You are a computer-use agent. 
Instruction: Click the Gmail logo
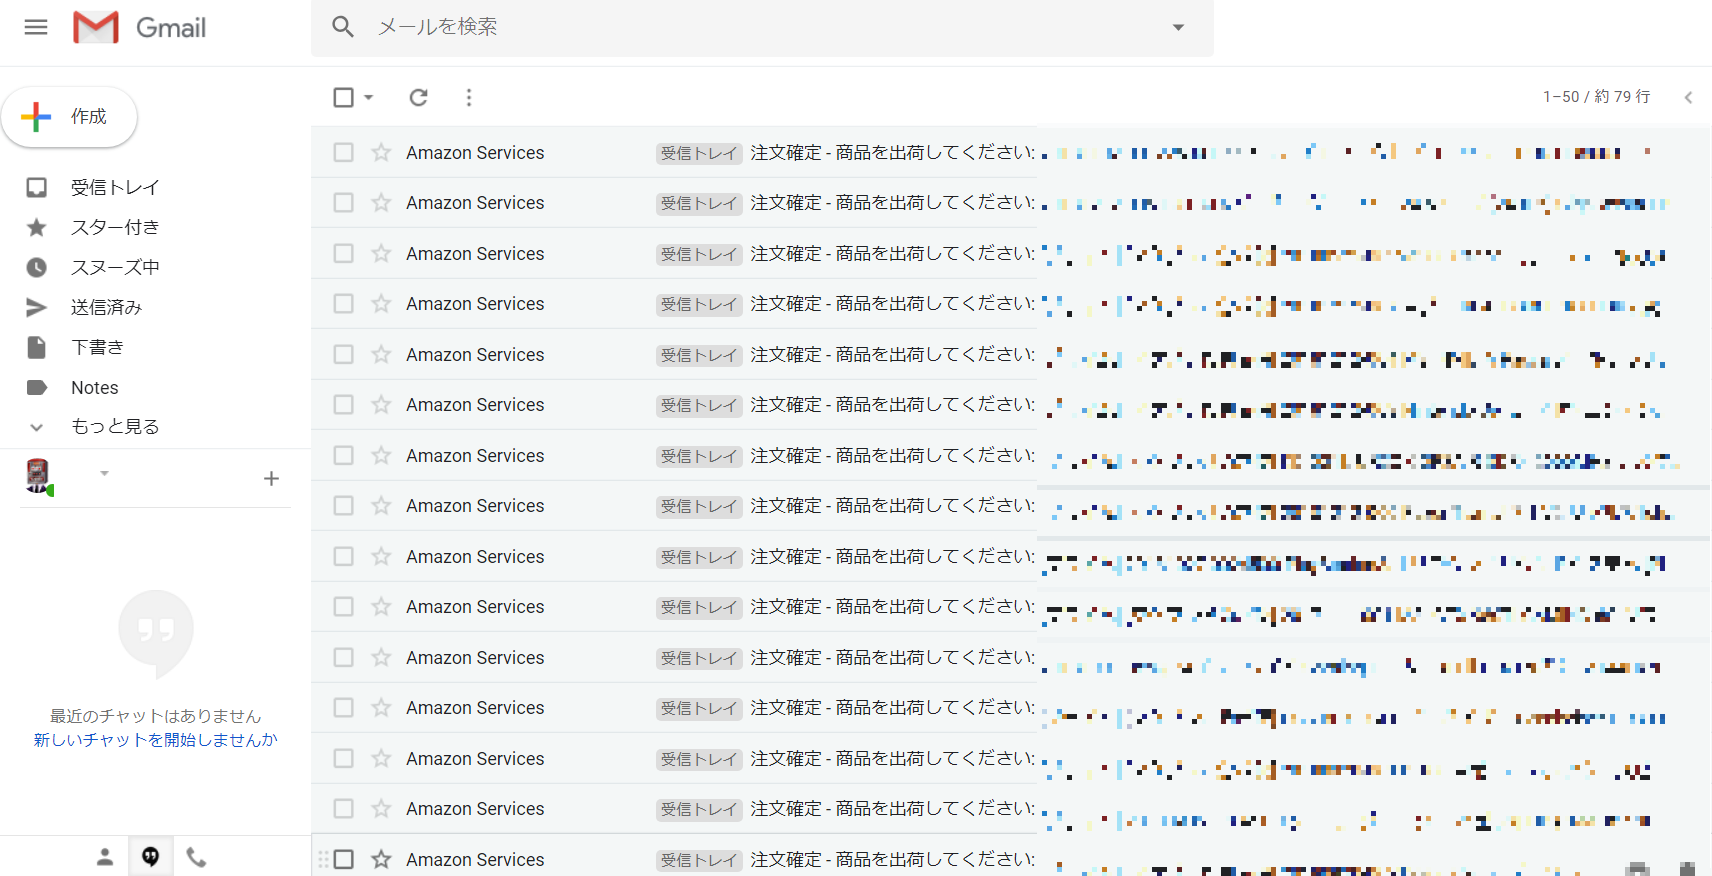point(140,27)
